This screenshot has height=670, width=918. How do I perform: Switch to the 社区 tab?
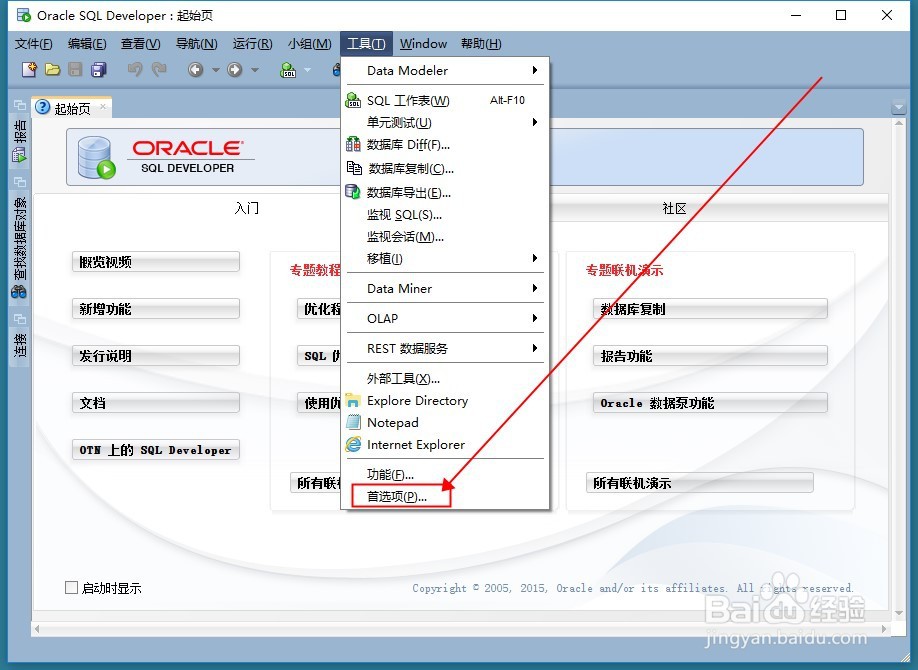point(674,208)
